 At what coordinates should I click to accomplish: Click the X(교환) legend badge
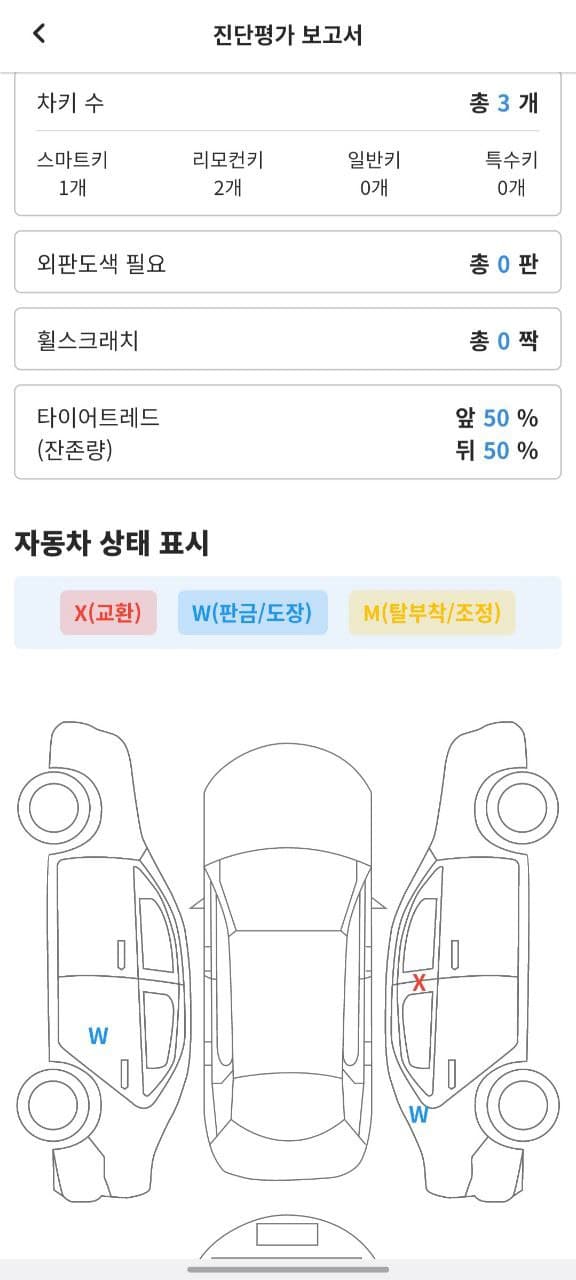coord(108,613)
